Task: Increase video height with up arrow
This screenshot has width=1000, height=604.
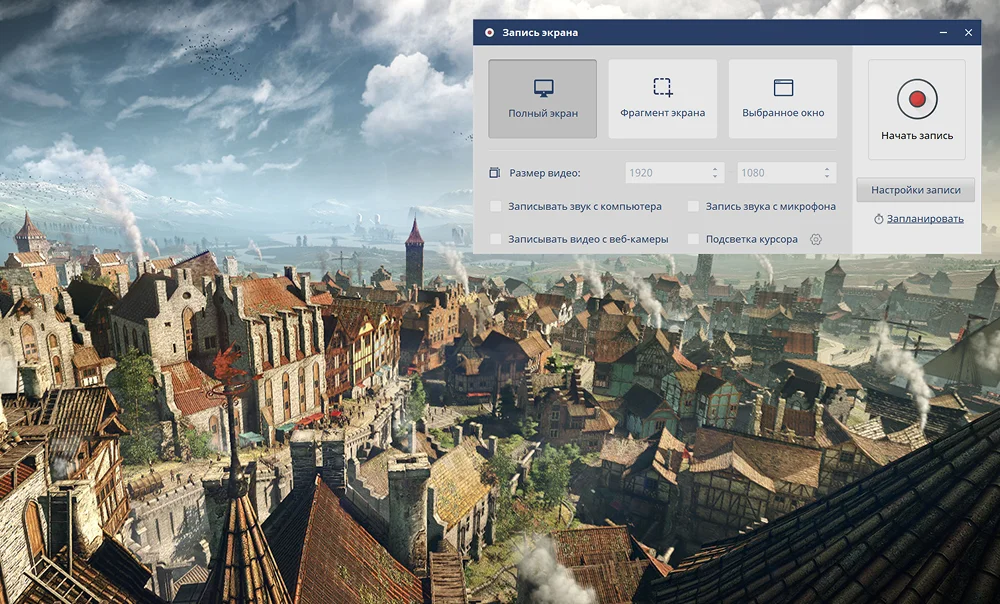Action: pyautogui.click(x=827, y=169)
